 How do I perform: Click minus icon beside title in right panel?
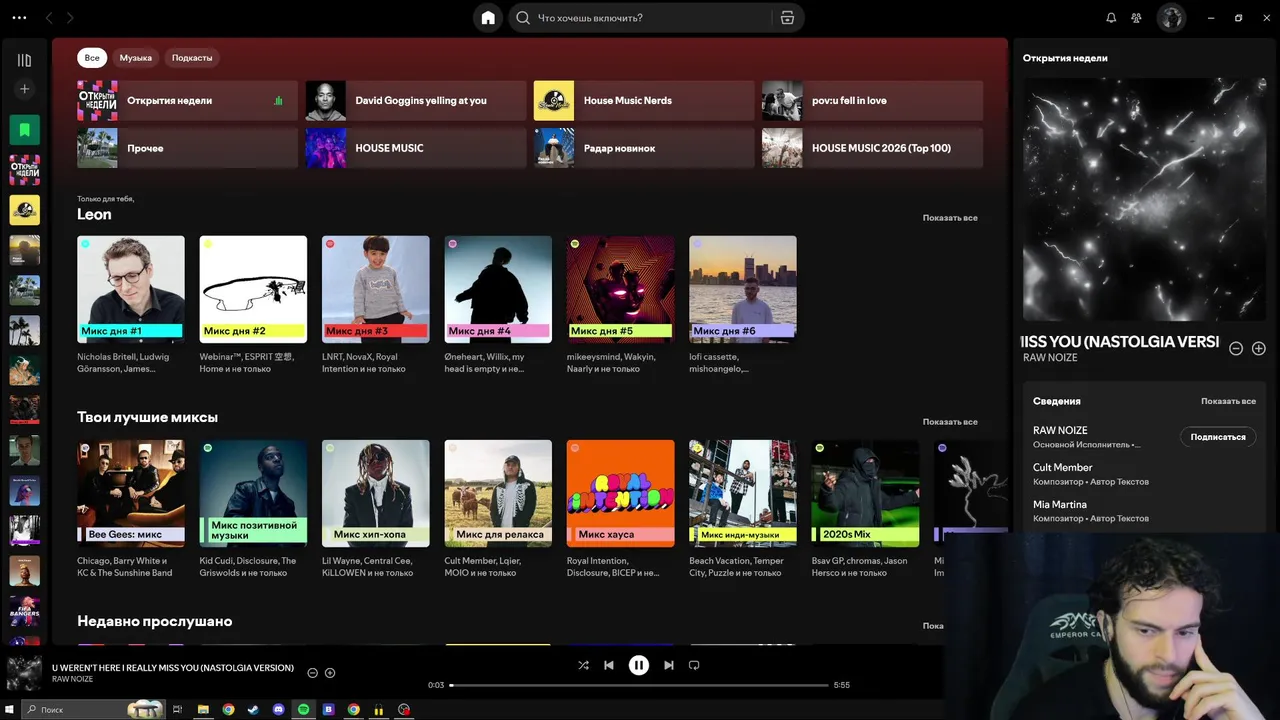click(1236, 348)
